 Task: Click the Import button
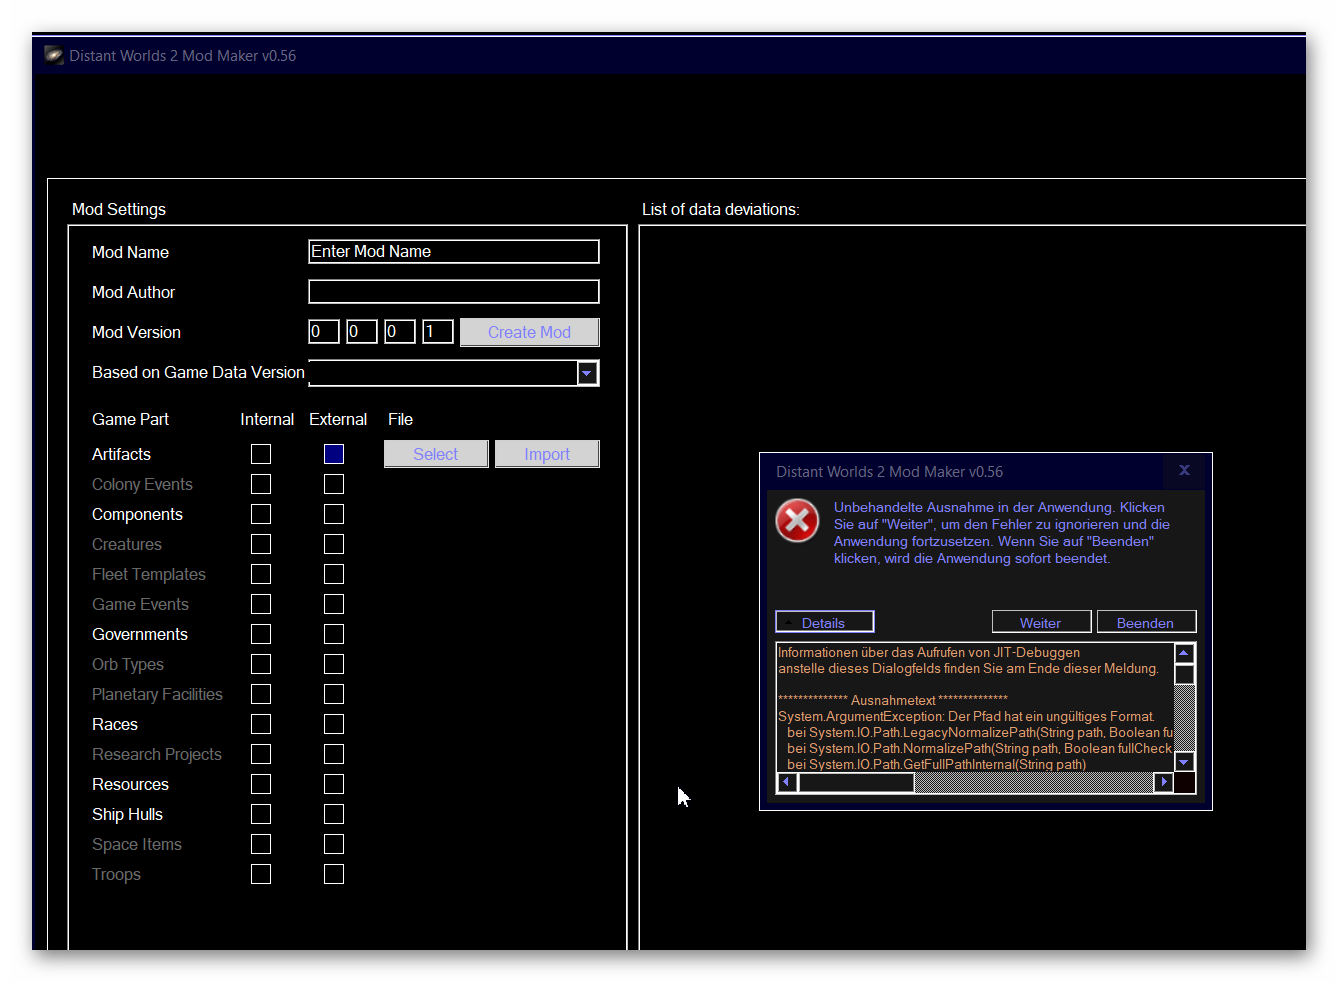(547, 454)
